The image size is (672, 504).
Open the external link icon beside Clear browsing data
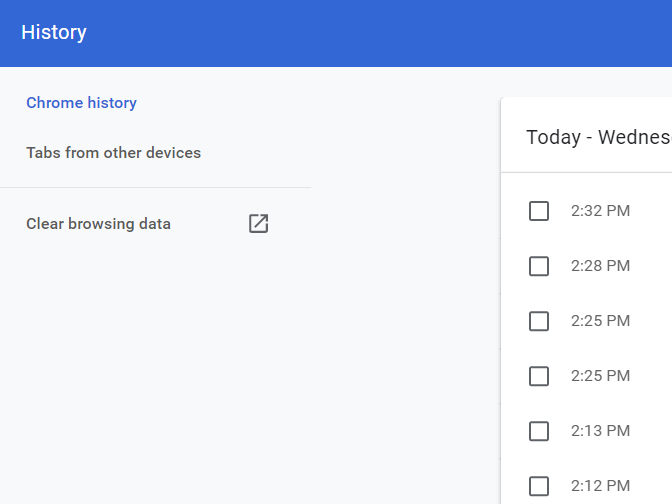coord(258,223)
